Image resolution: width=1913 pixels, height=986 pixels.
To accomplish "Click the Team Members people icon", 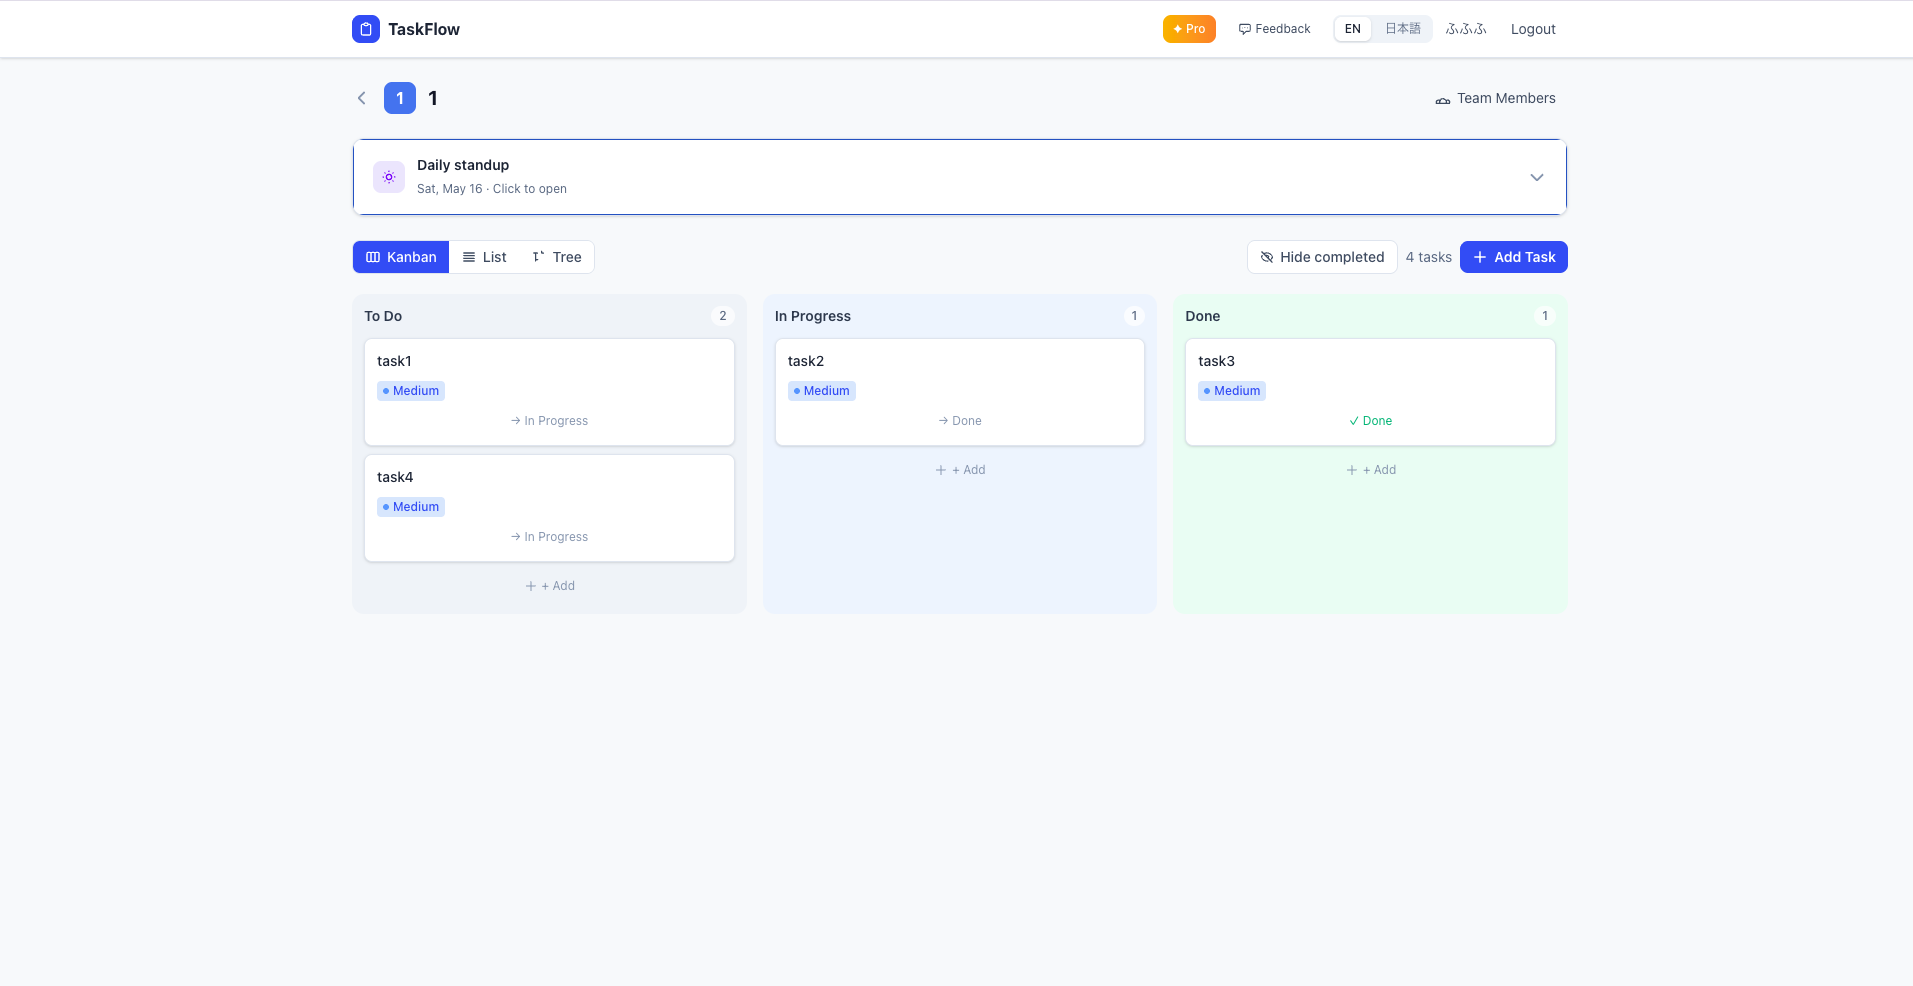I will pyautogui.click(x=1443, y=99).
